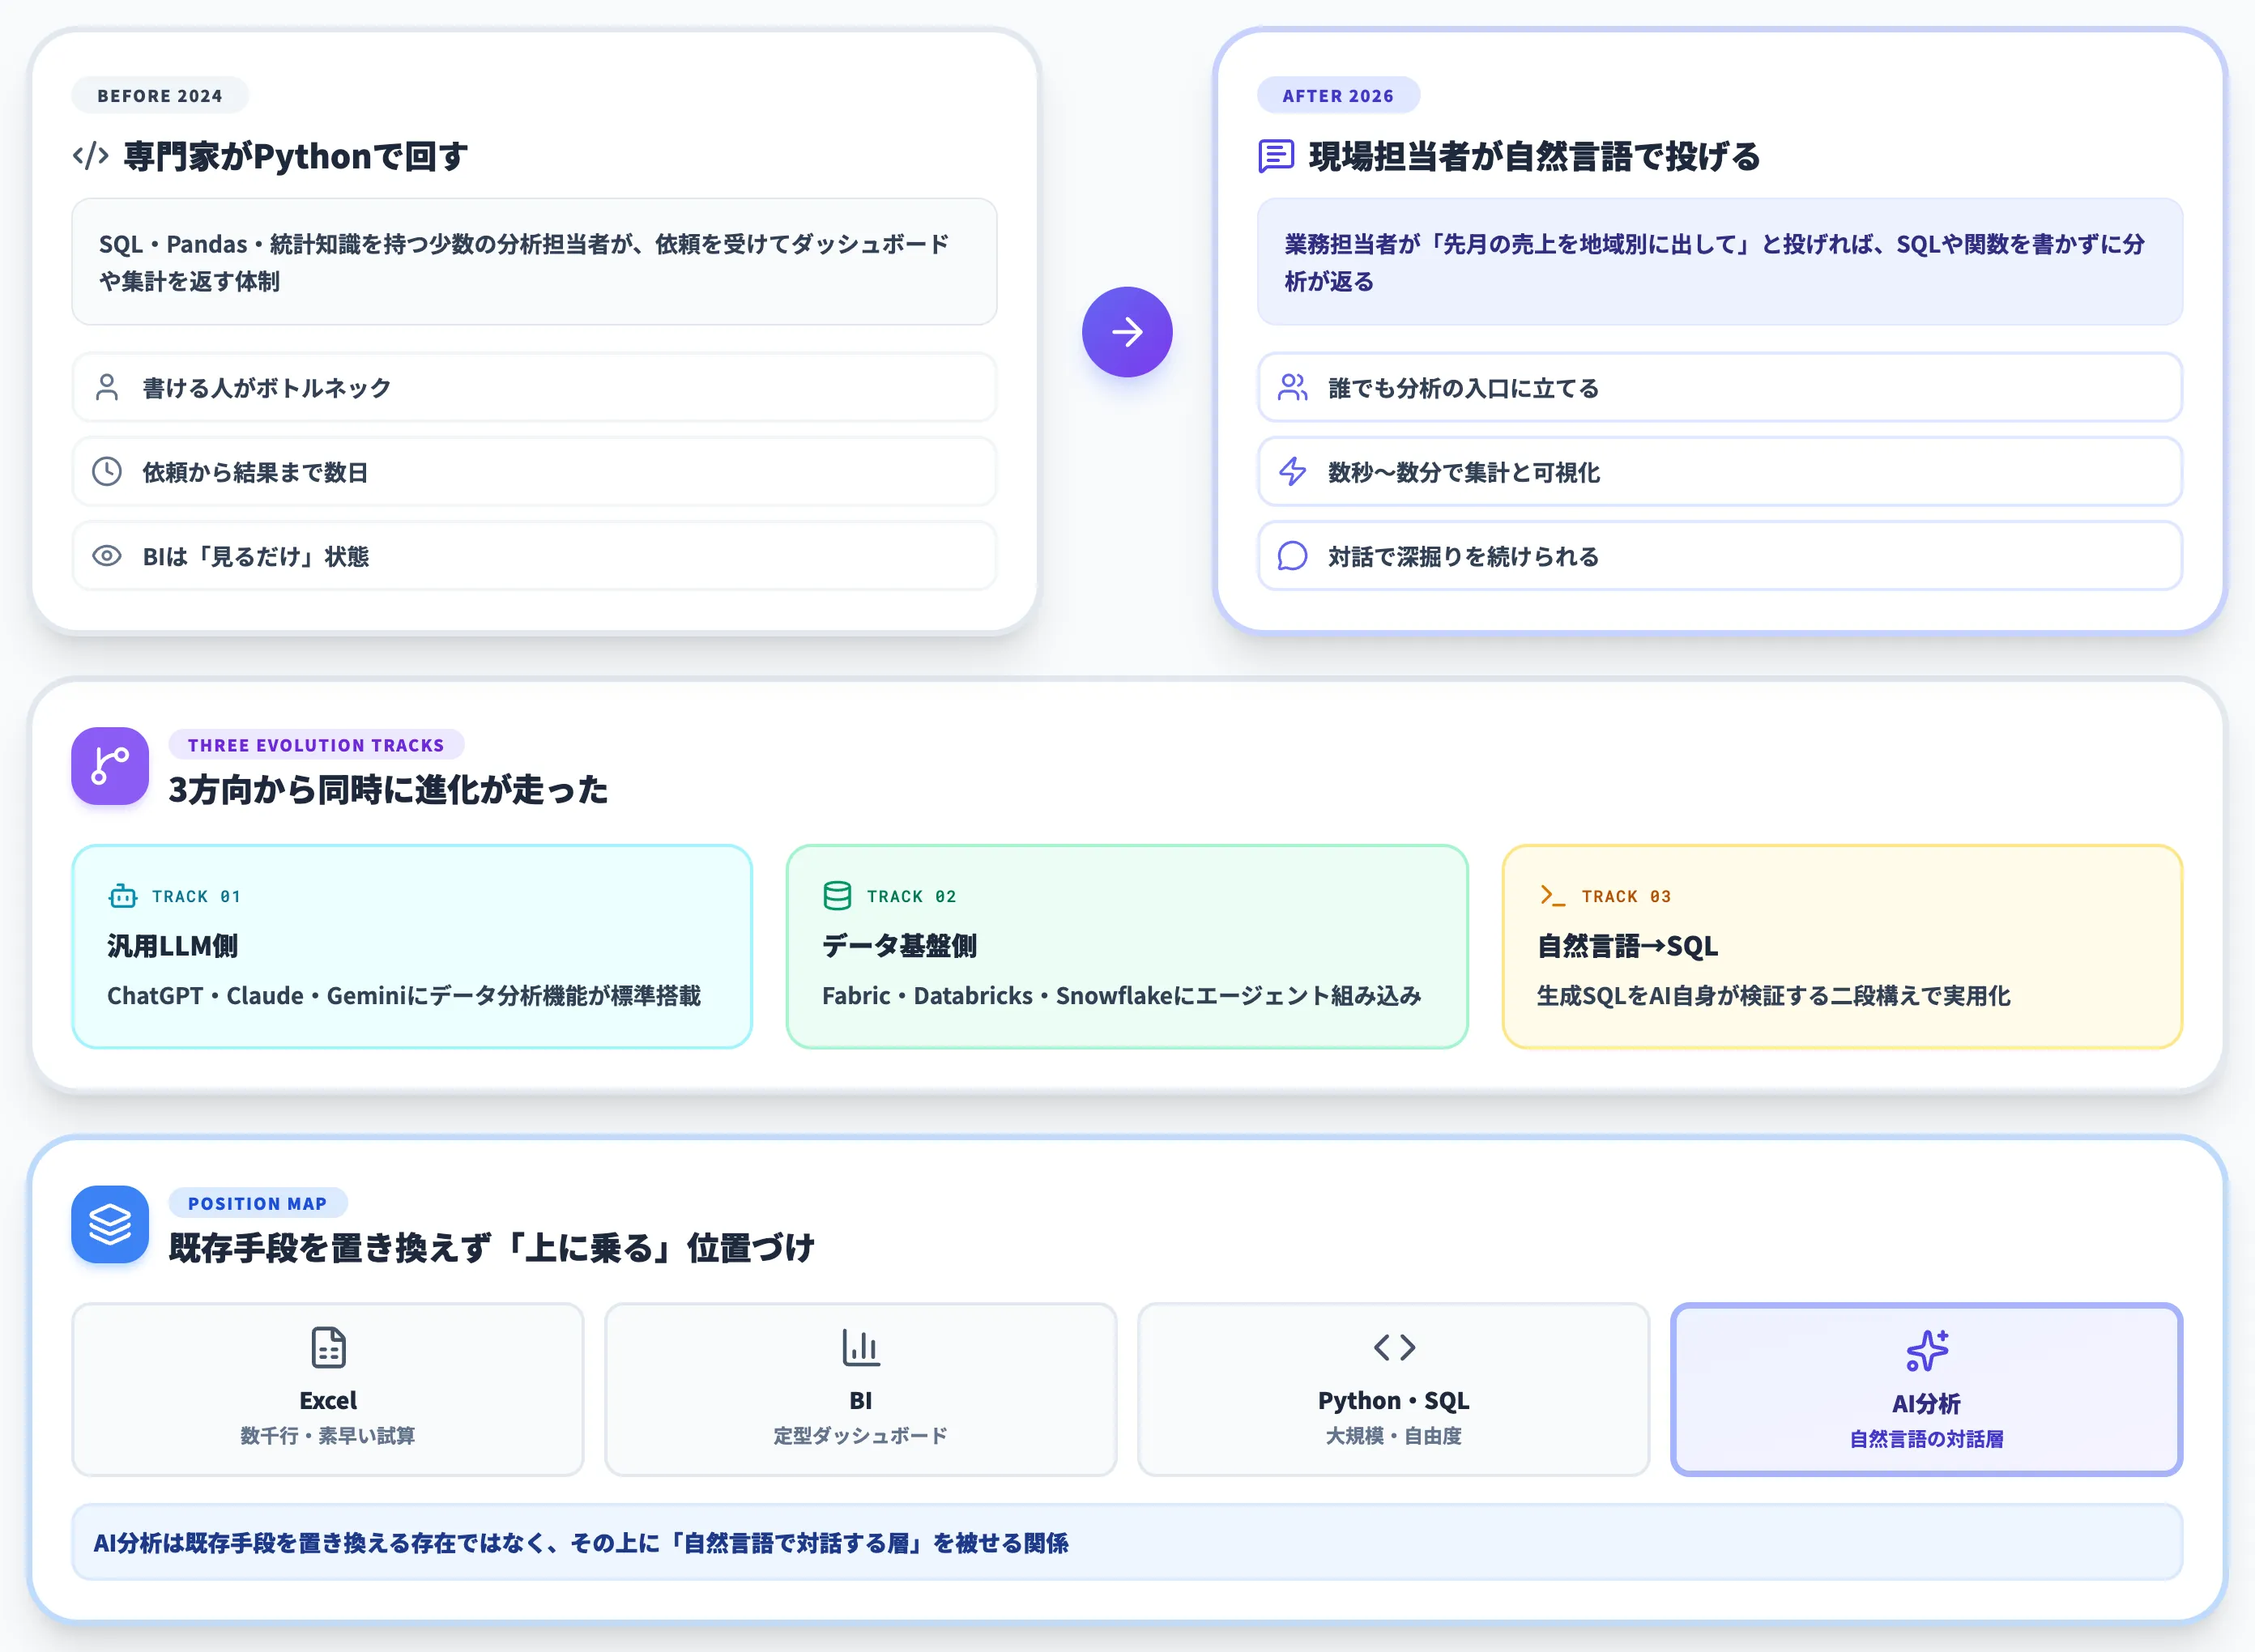The height and width of the screenshot is (1652, 2255).
Task: Select the POSITION MAP badge
Action: click(257, 1204)
